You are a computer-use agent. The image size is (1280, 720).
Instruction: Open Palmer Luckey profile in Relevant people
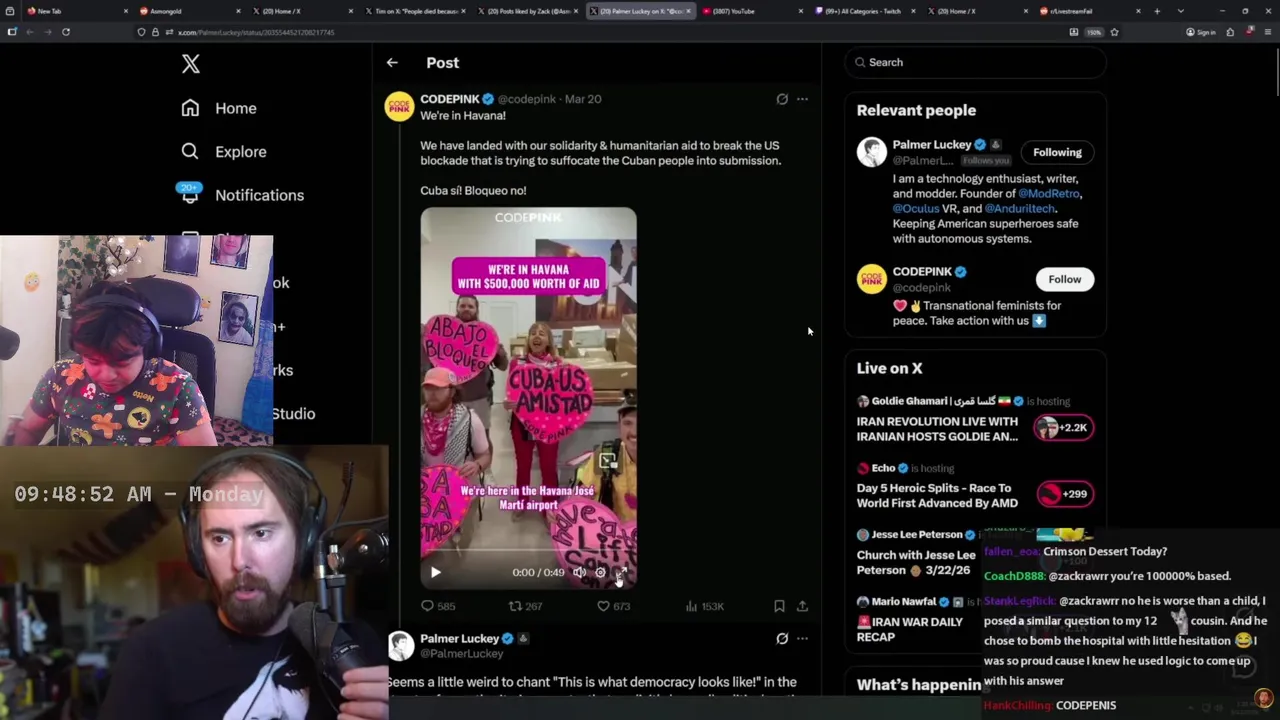point(931,145)
